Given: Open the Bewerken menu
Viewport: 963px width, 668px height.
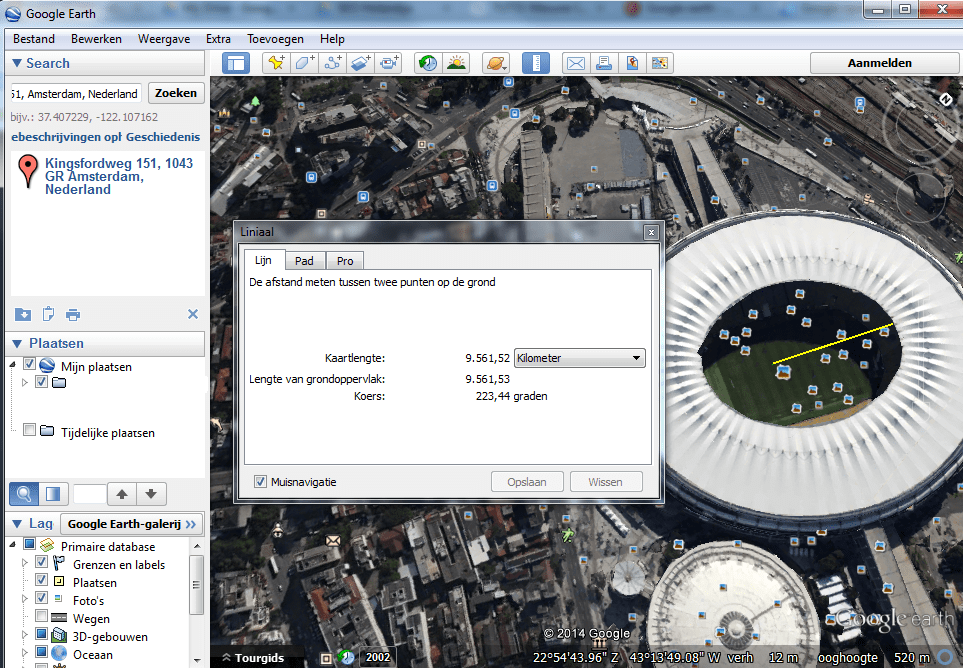Looking at the screenshot, I should click(x=96, y=39).
